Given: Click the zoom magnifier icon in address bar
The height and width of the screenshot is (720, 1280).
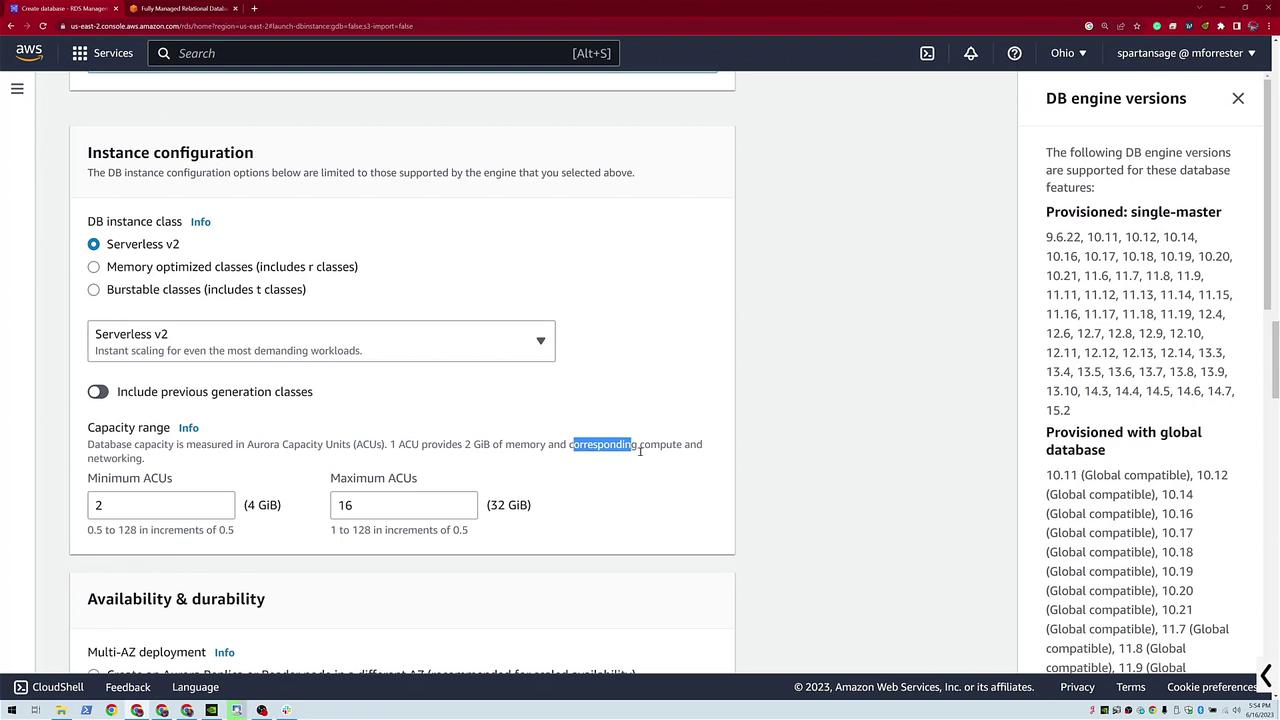Looking at the screenshot, I should [1105, 26].
